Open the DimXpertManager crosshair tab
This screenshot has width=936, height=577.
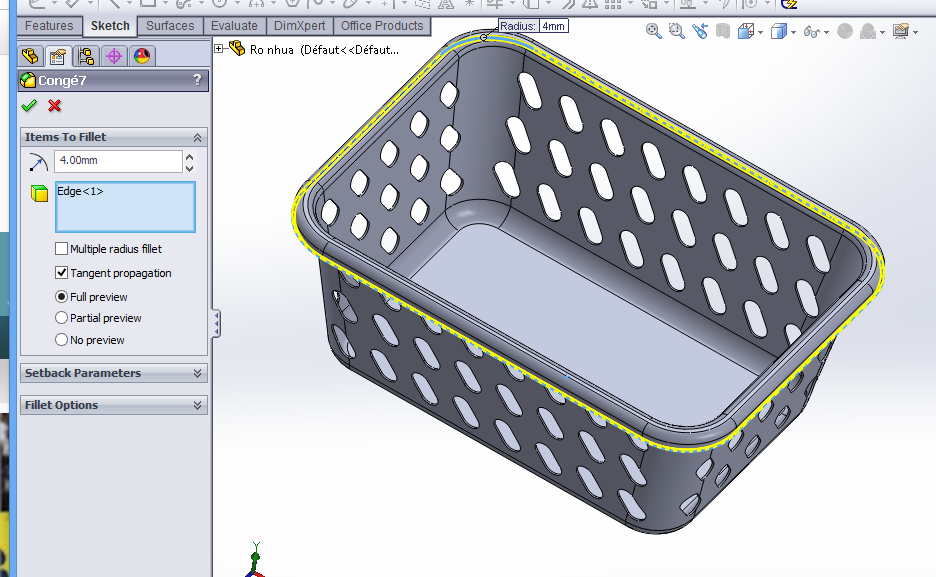[114, 56]
